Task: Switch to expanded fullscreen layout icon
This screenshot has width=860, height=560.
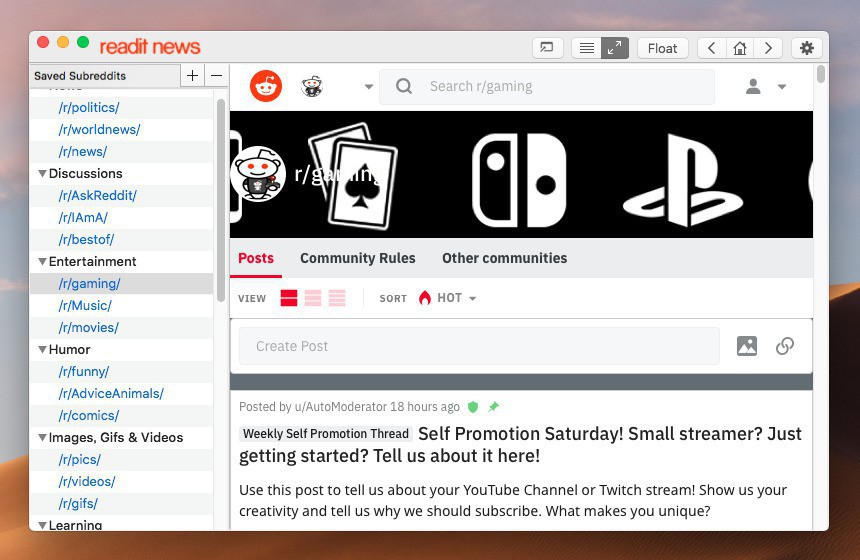Action: point(615,48)
